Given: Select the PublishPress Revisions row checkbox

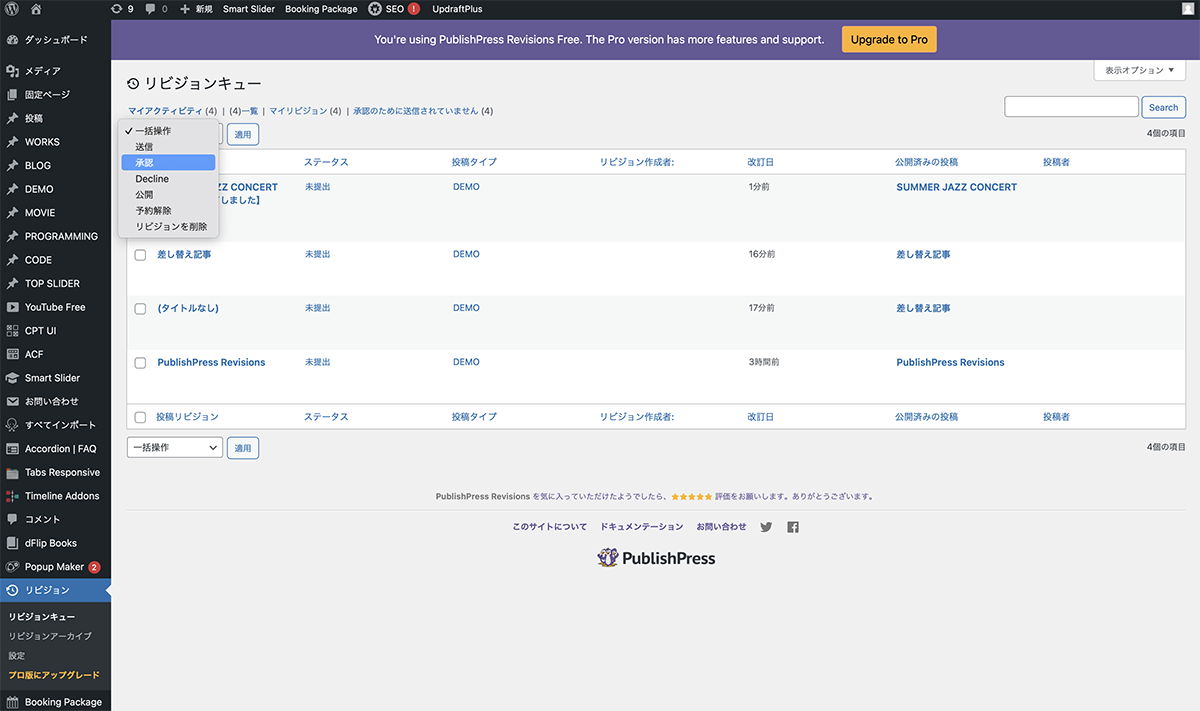Looking at the screenshot, I should point(140,363).
